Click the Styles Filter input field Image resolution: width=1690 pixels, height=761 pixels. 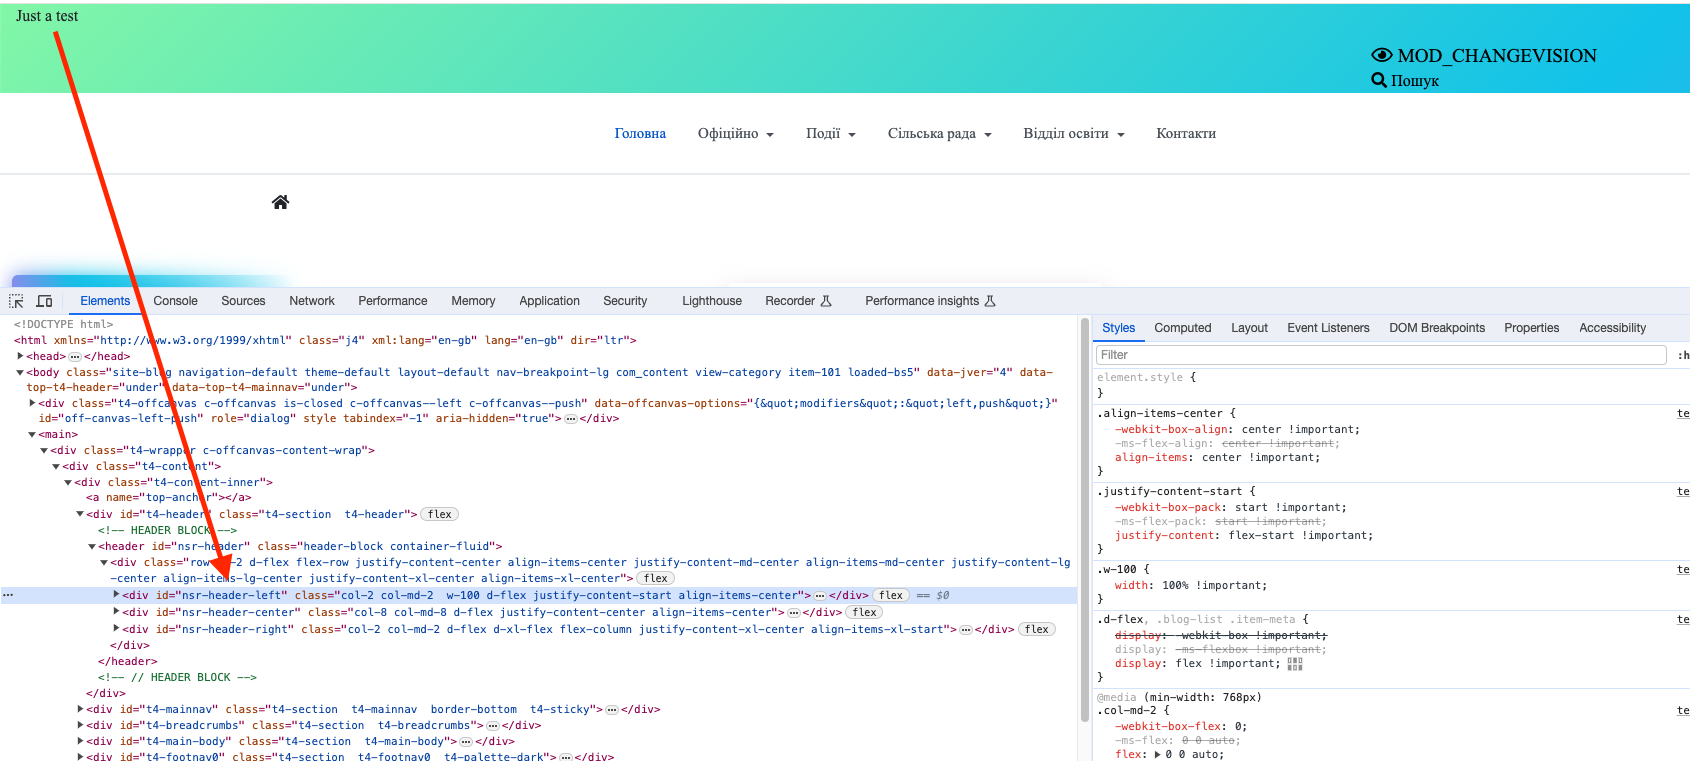pos(1380,355)
